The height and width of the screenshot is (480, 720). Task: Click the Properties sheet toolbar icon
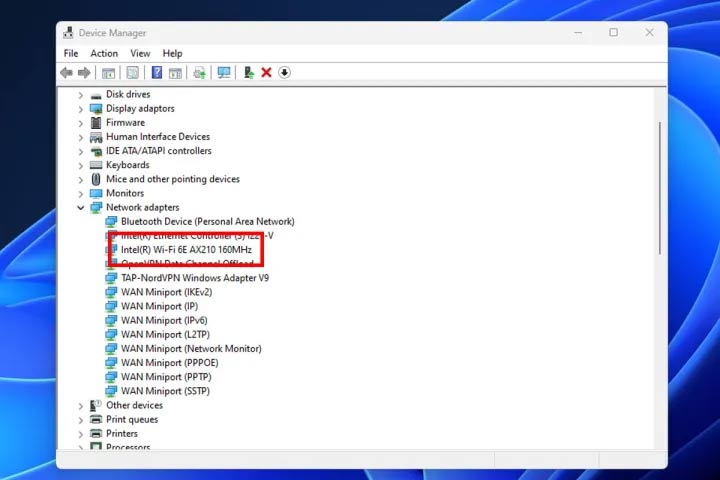132,73
